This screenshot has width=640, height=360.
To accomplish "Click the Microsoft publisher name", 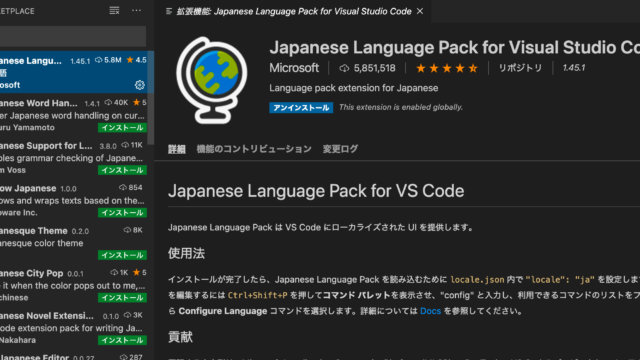I will point(294,68).
